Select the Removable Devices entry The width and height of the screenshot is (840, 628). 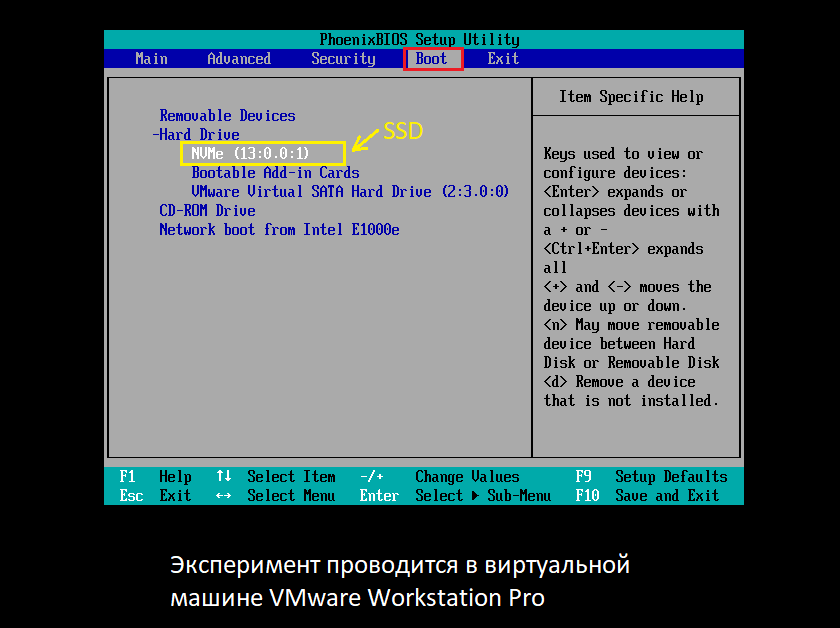coord(227,115)
